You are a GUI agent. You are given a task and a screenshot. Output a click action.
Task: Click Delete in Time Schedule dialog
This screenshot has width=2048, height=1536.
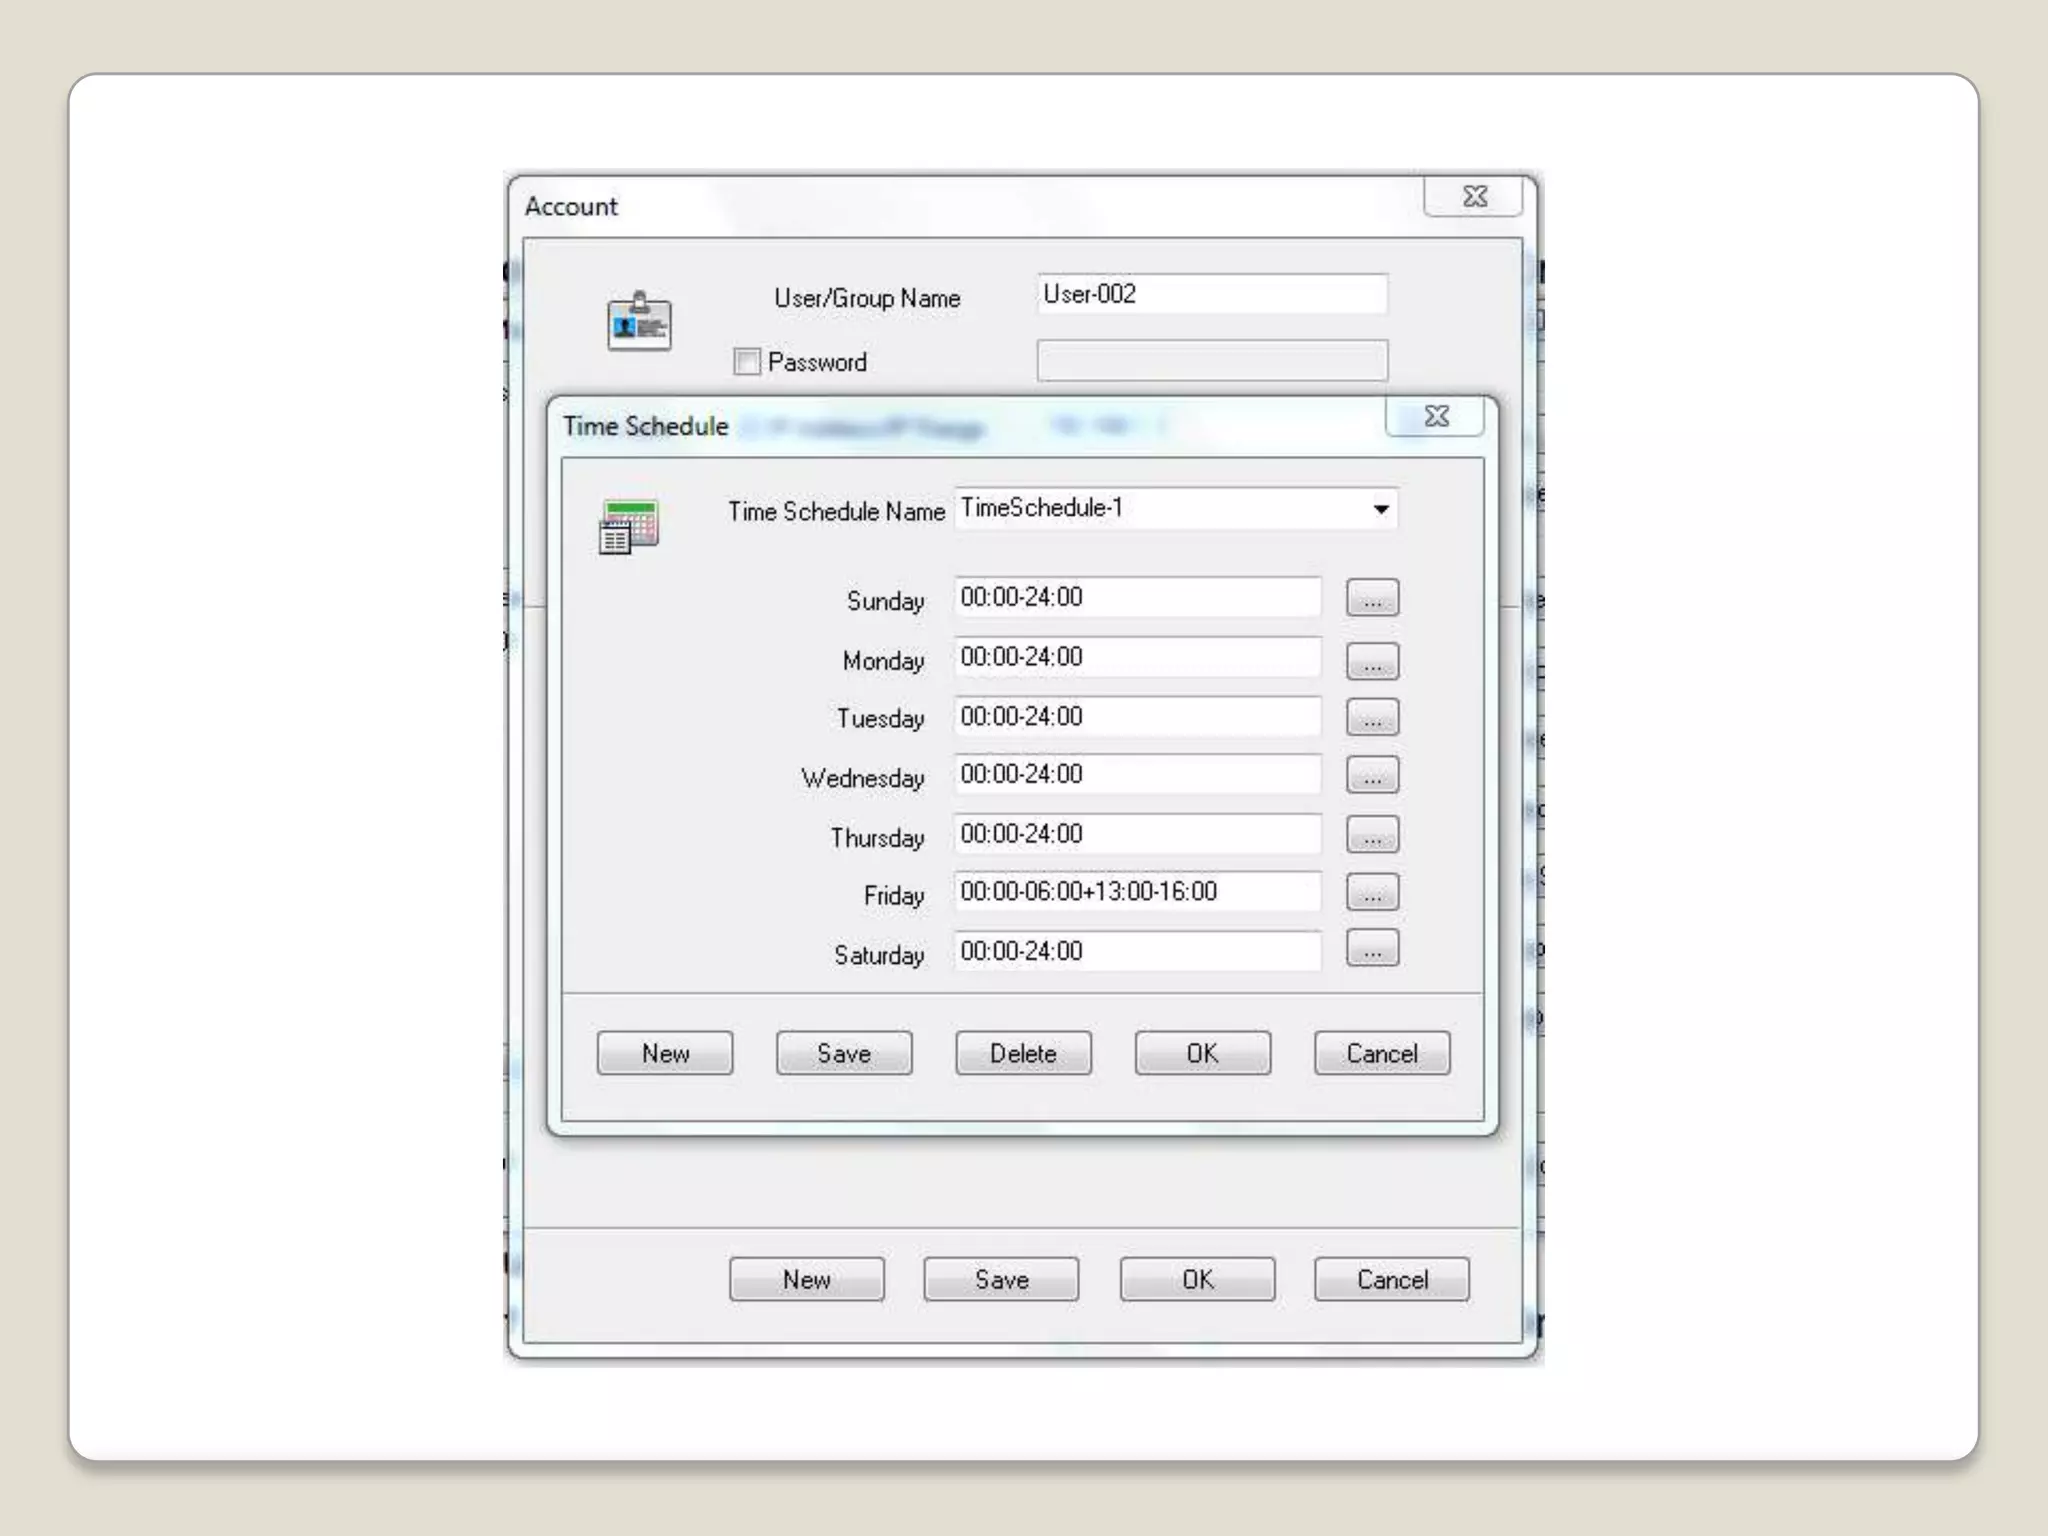(x=1023, y=1053)
